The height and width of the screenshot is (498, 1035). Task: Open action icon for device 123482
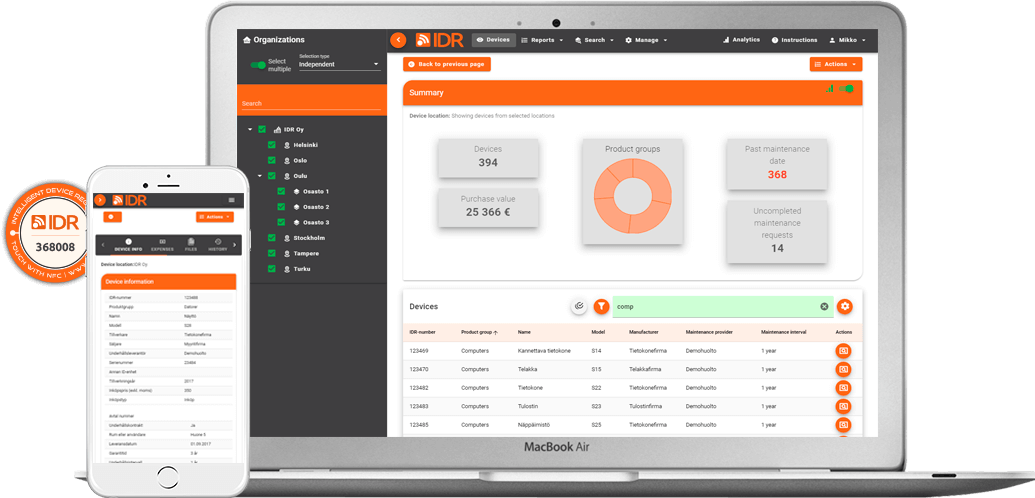843,388
